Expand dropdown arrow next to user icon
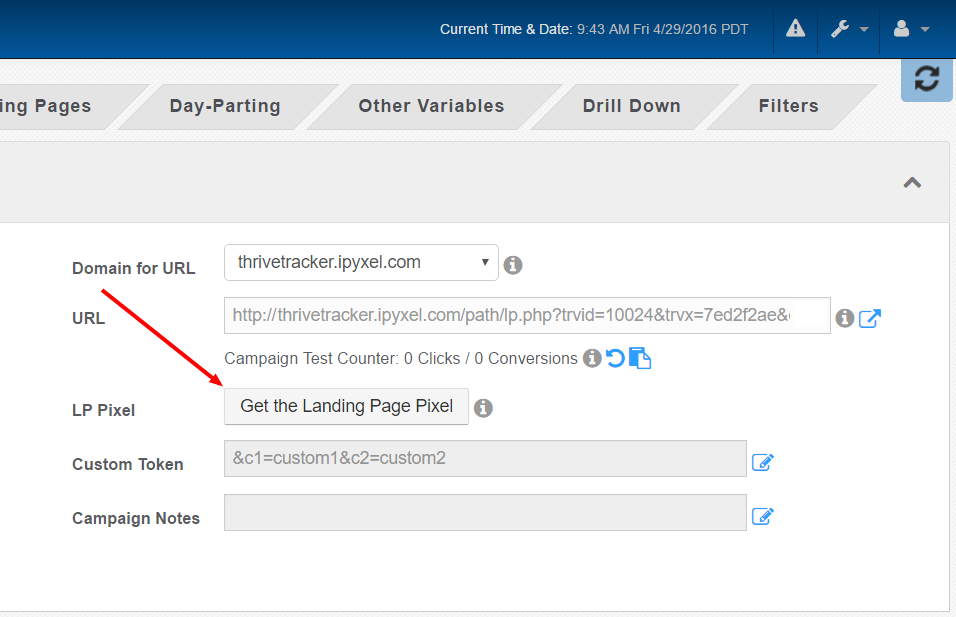This screenshot has width=956, height=617. tap(925, 29)
